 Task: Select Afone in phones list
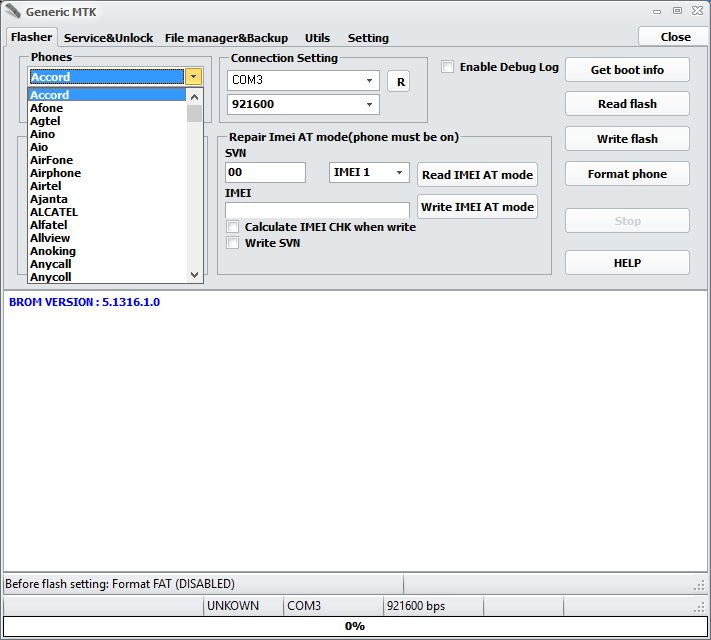point(107,108)
